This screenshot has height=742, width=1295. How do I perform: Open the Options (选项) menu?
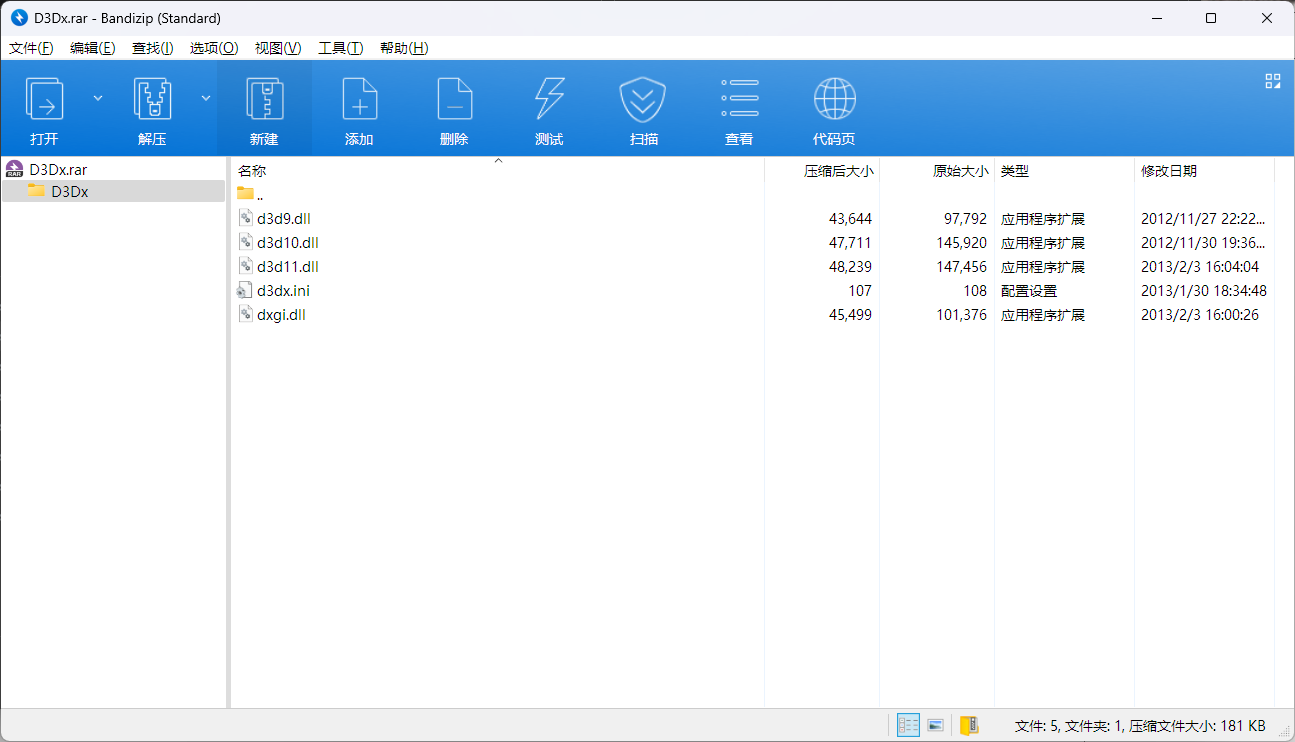tap(214, 48)
